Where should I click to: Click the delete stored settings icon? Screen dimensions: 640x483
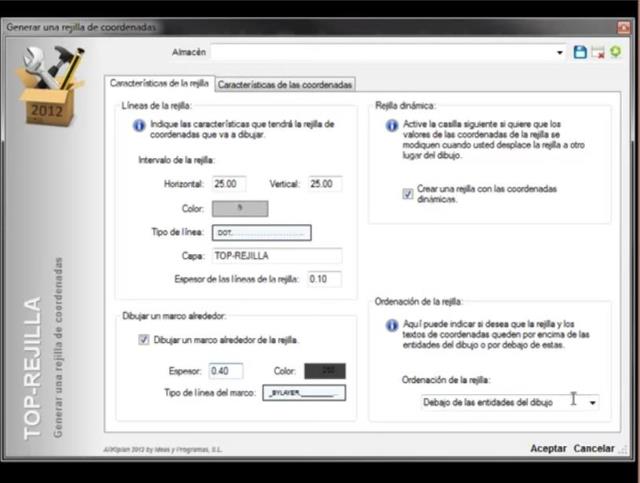coord(598,53)
